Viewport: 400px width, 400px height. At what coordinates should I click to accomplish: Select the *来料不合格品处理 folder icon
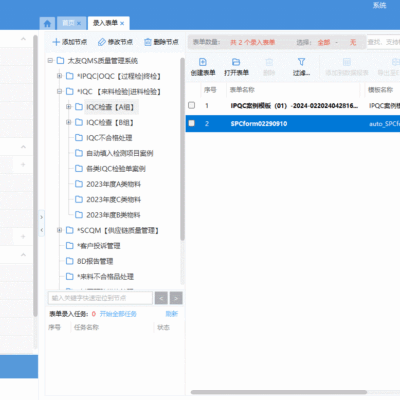70,276
